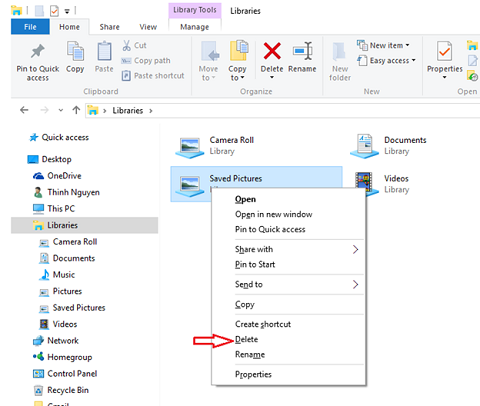The image size is (480, 406).
Task: Click the Pin to Quick access ribbon icon
Action: tap(38, 51)
